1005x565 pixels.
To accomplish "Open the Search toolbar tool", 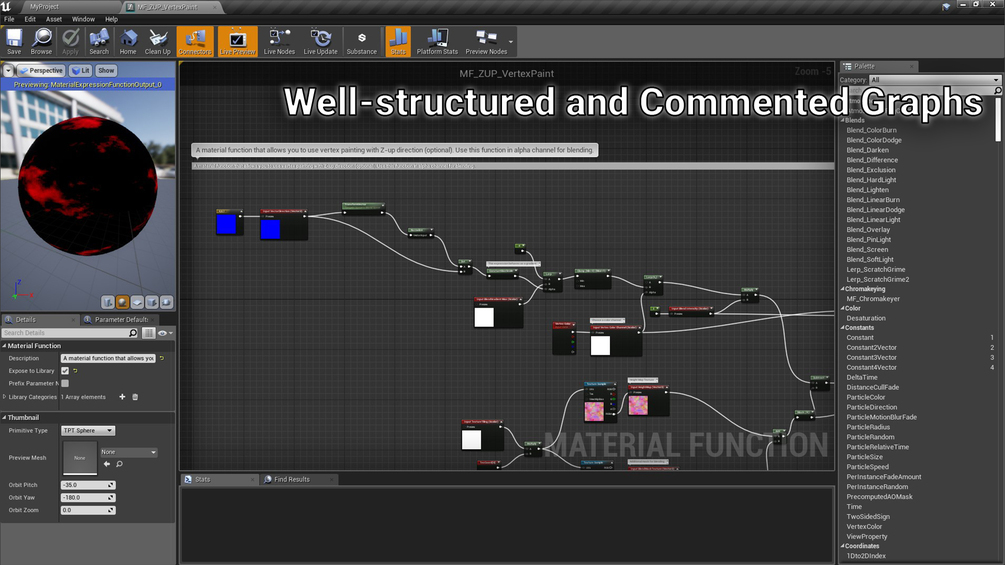I will [x=99, y=42].
